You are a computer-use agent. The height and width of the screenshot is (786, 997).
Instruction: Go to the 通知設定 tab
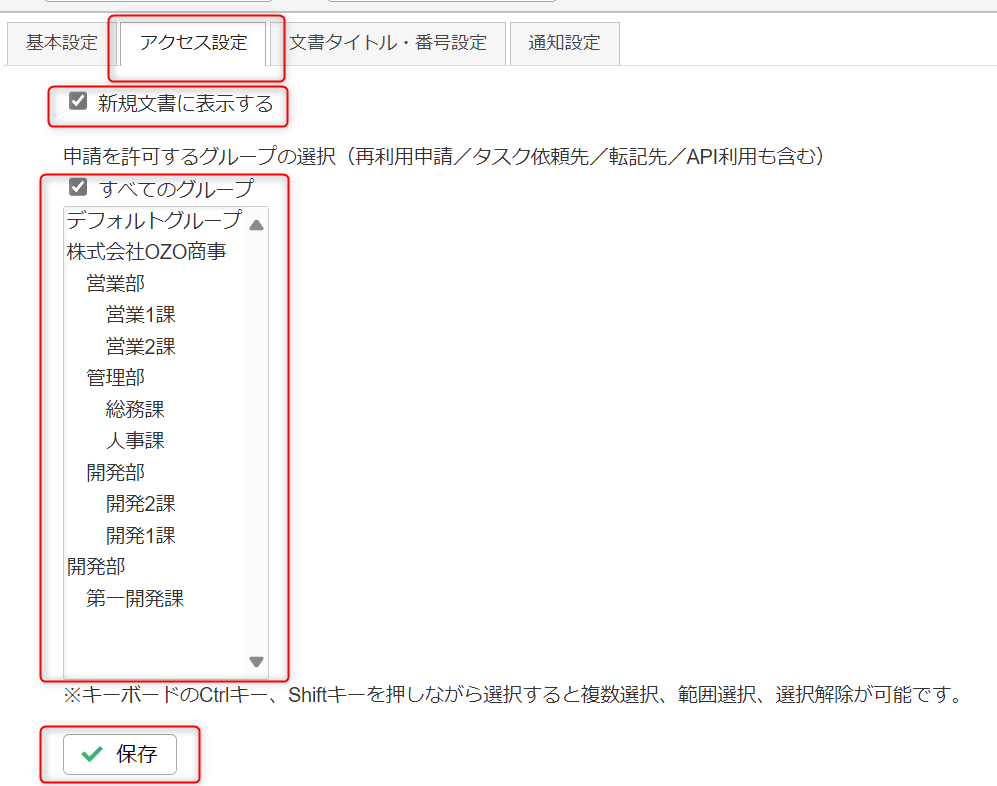coord(564,43)
